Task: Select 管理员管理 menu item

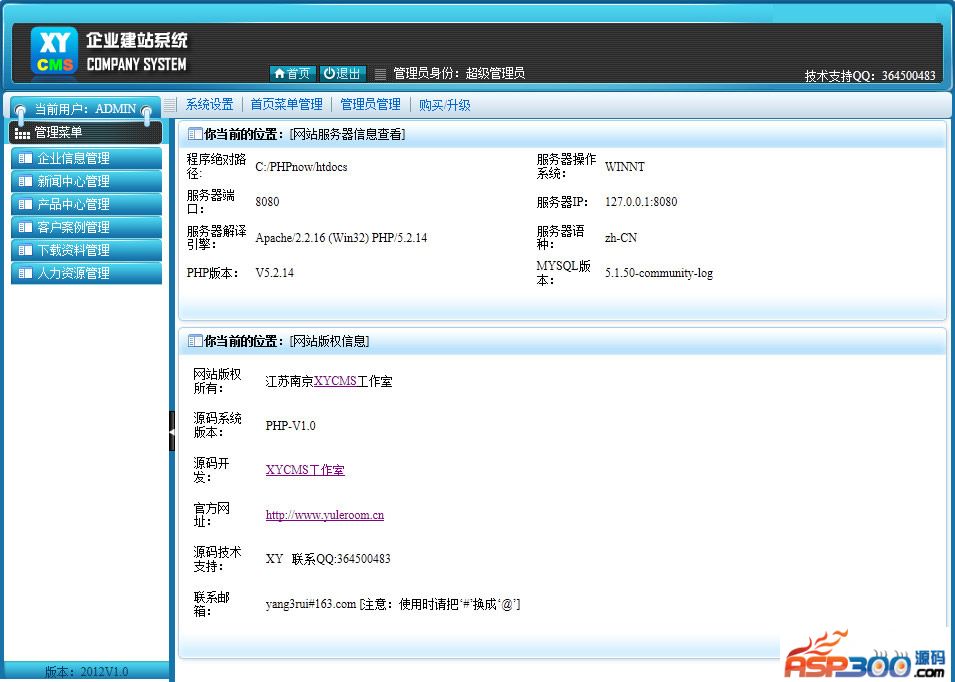Action: (x=370, y=104)
